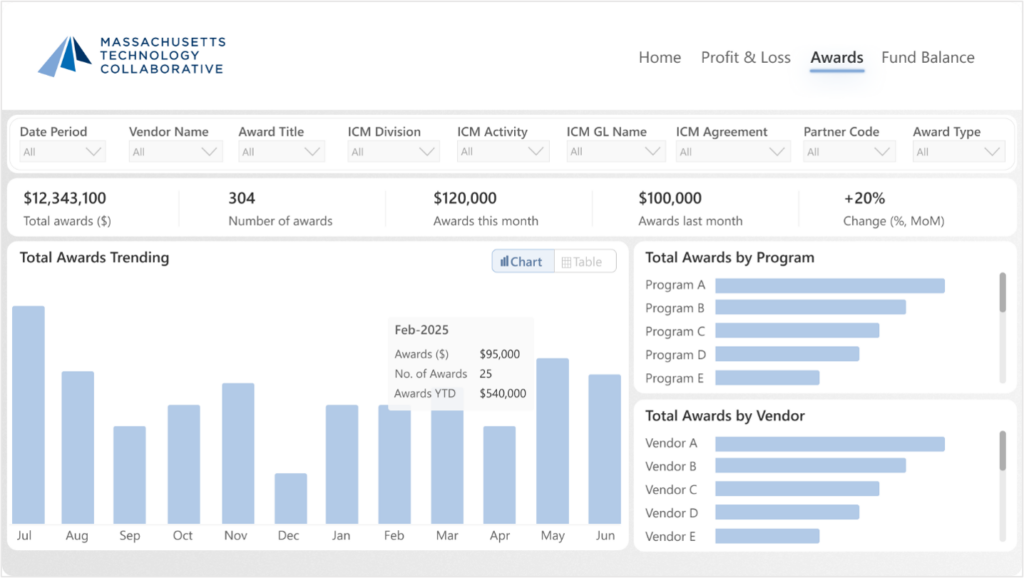Click the Nov bar in the chart
Image resolution: width=1024 pixels, height=578 pixels.
[x=238, y=453]
